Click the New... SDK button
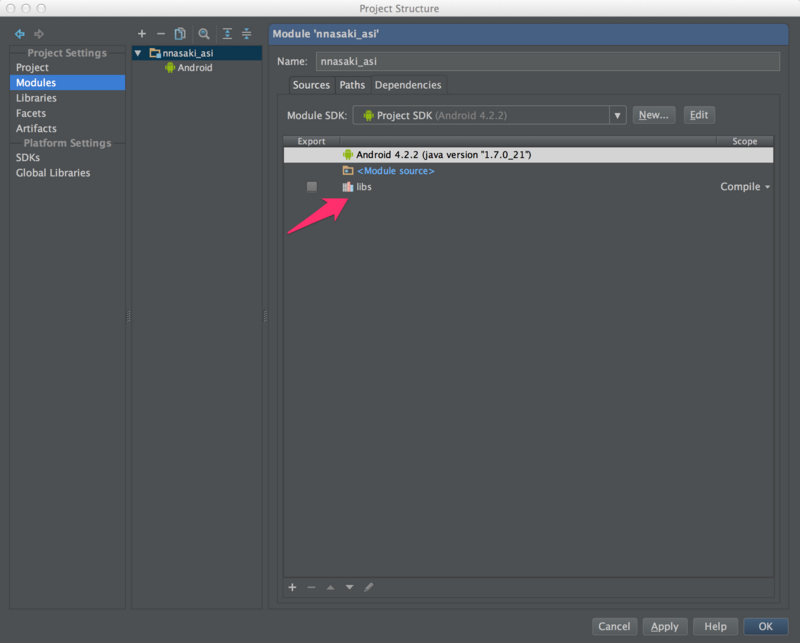The height and width of the screenshot is (643, 800). [x=654, y=115]
